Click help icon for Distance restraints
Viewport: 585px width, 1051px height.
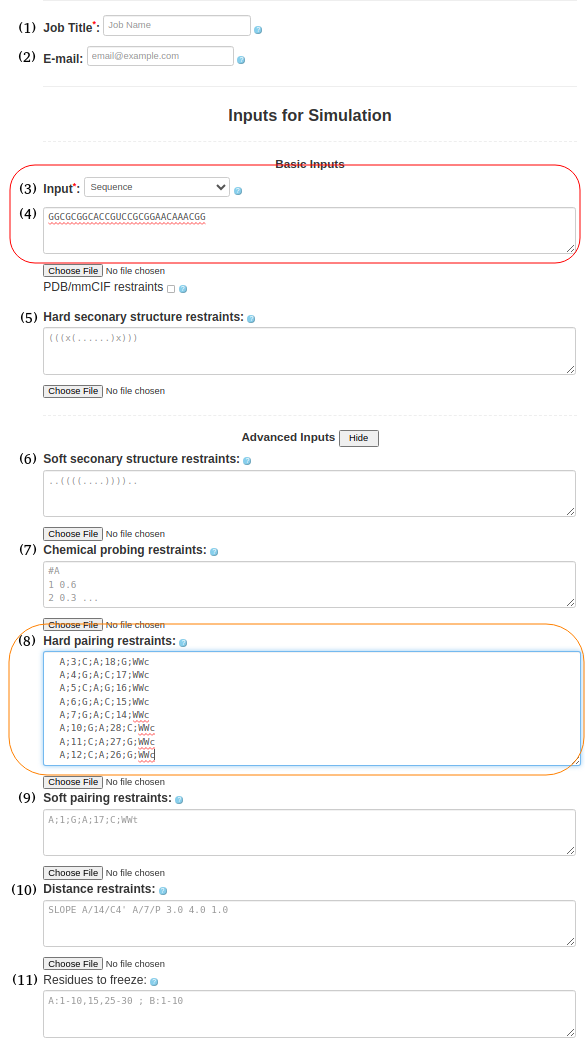pyautogui.click(x=163, y=891)
